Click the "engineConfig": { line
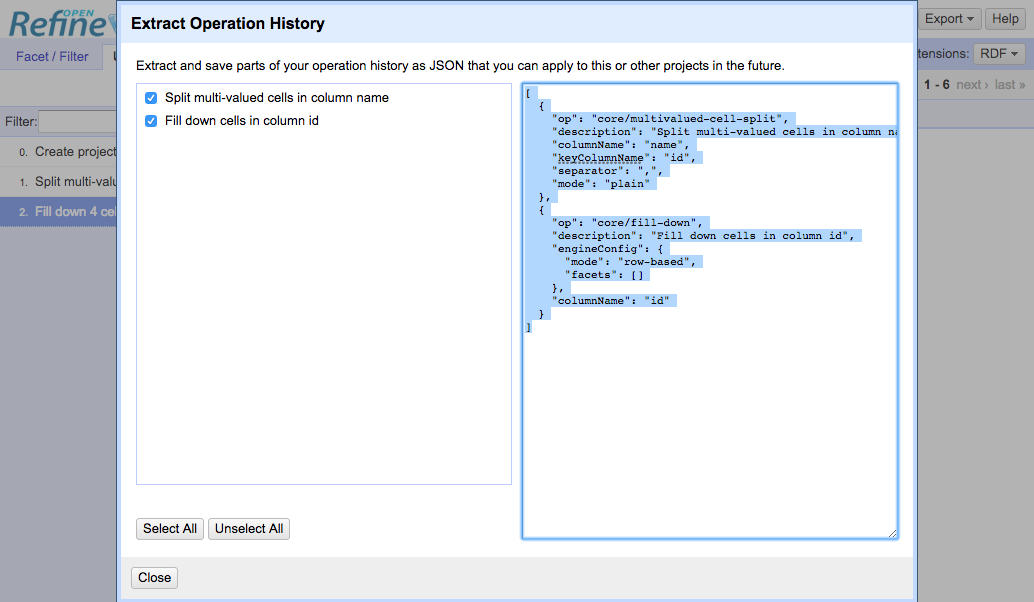The width and height of the screenshot is (1034, 602). [607, 249]
